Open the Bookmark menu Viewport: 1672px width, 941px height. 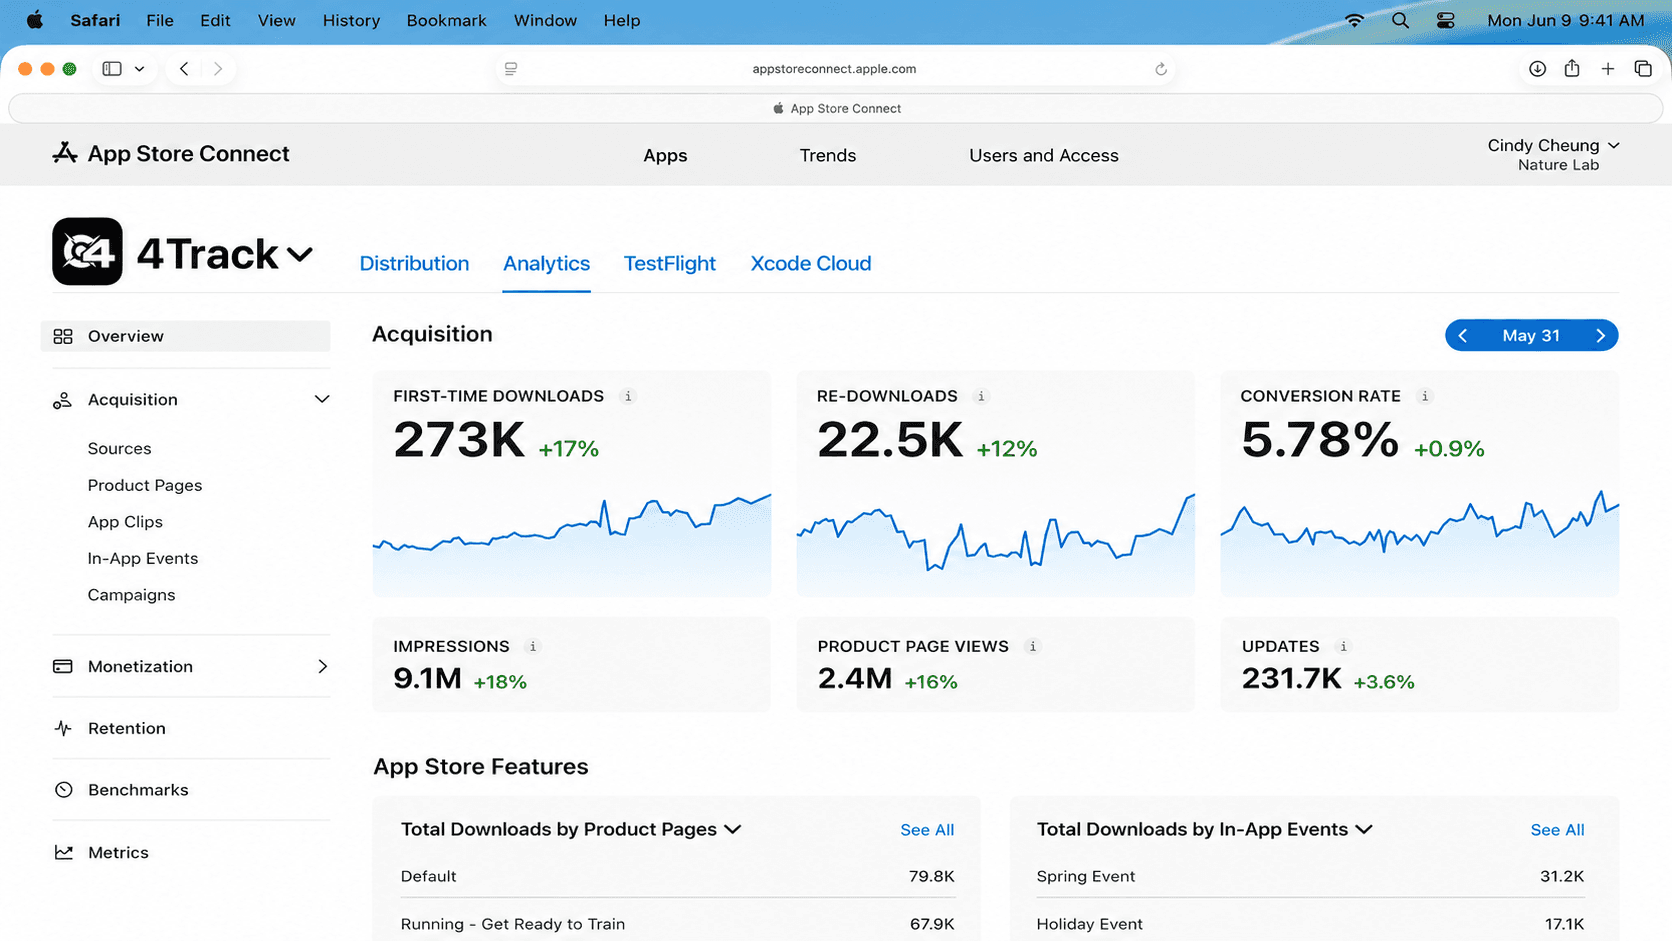446,20
